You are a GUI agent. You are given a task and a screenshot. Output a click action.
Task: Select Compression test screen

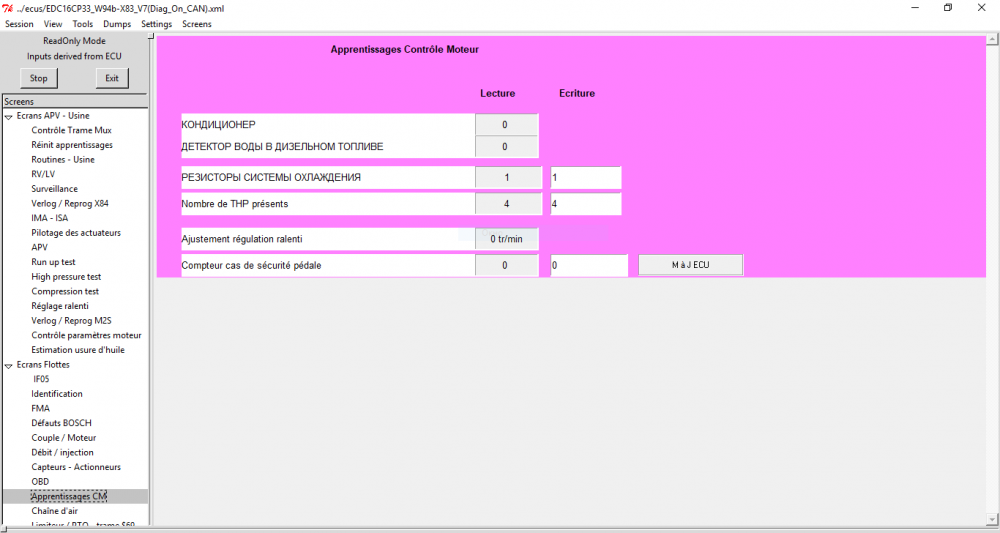[65, 291]
